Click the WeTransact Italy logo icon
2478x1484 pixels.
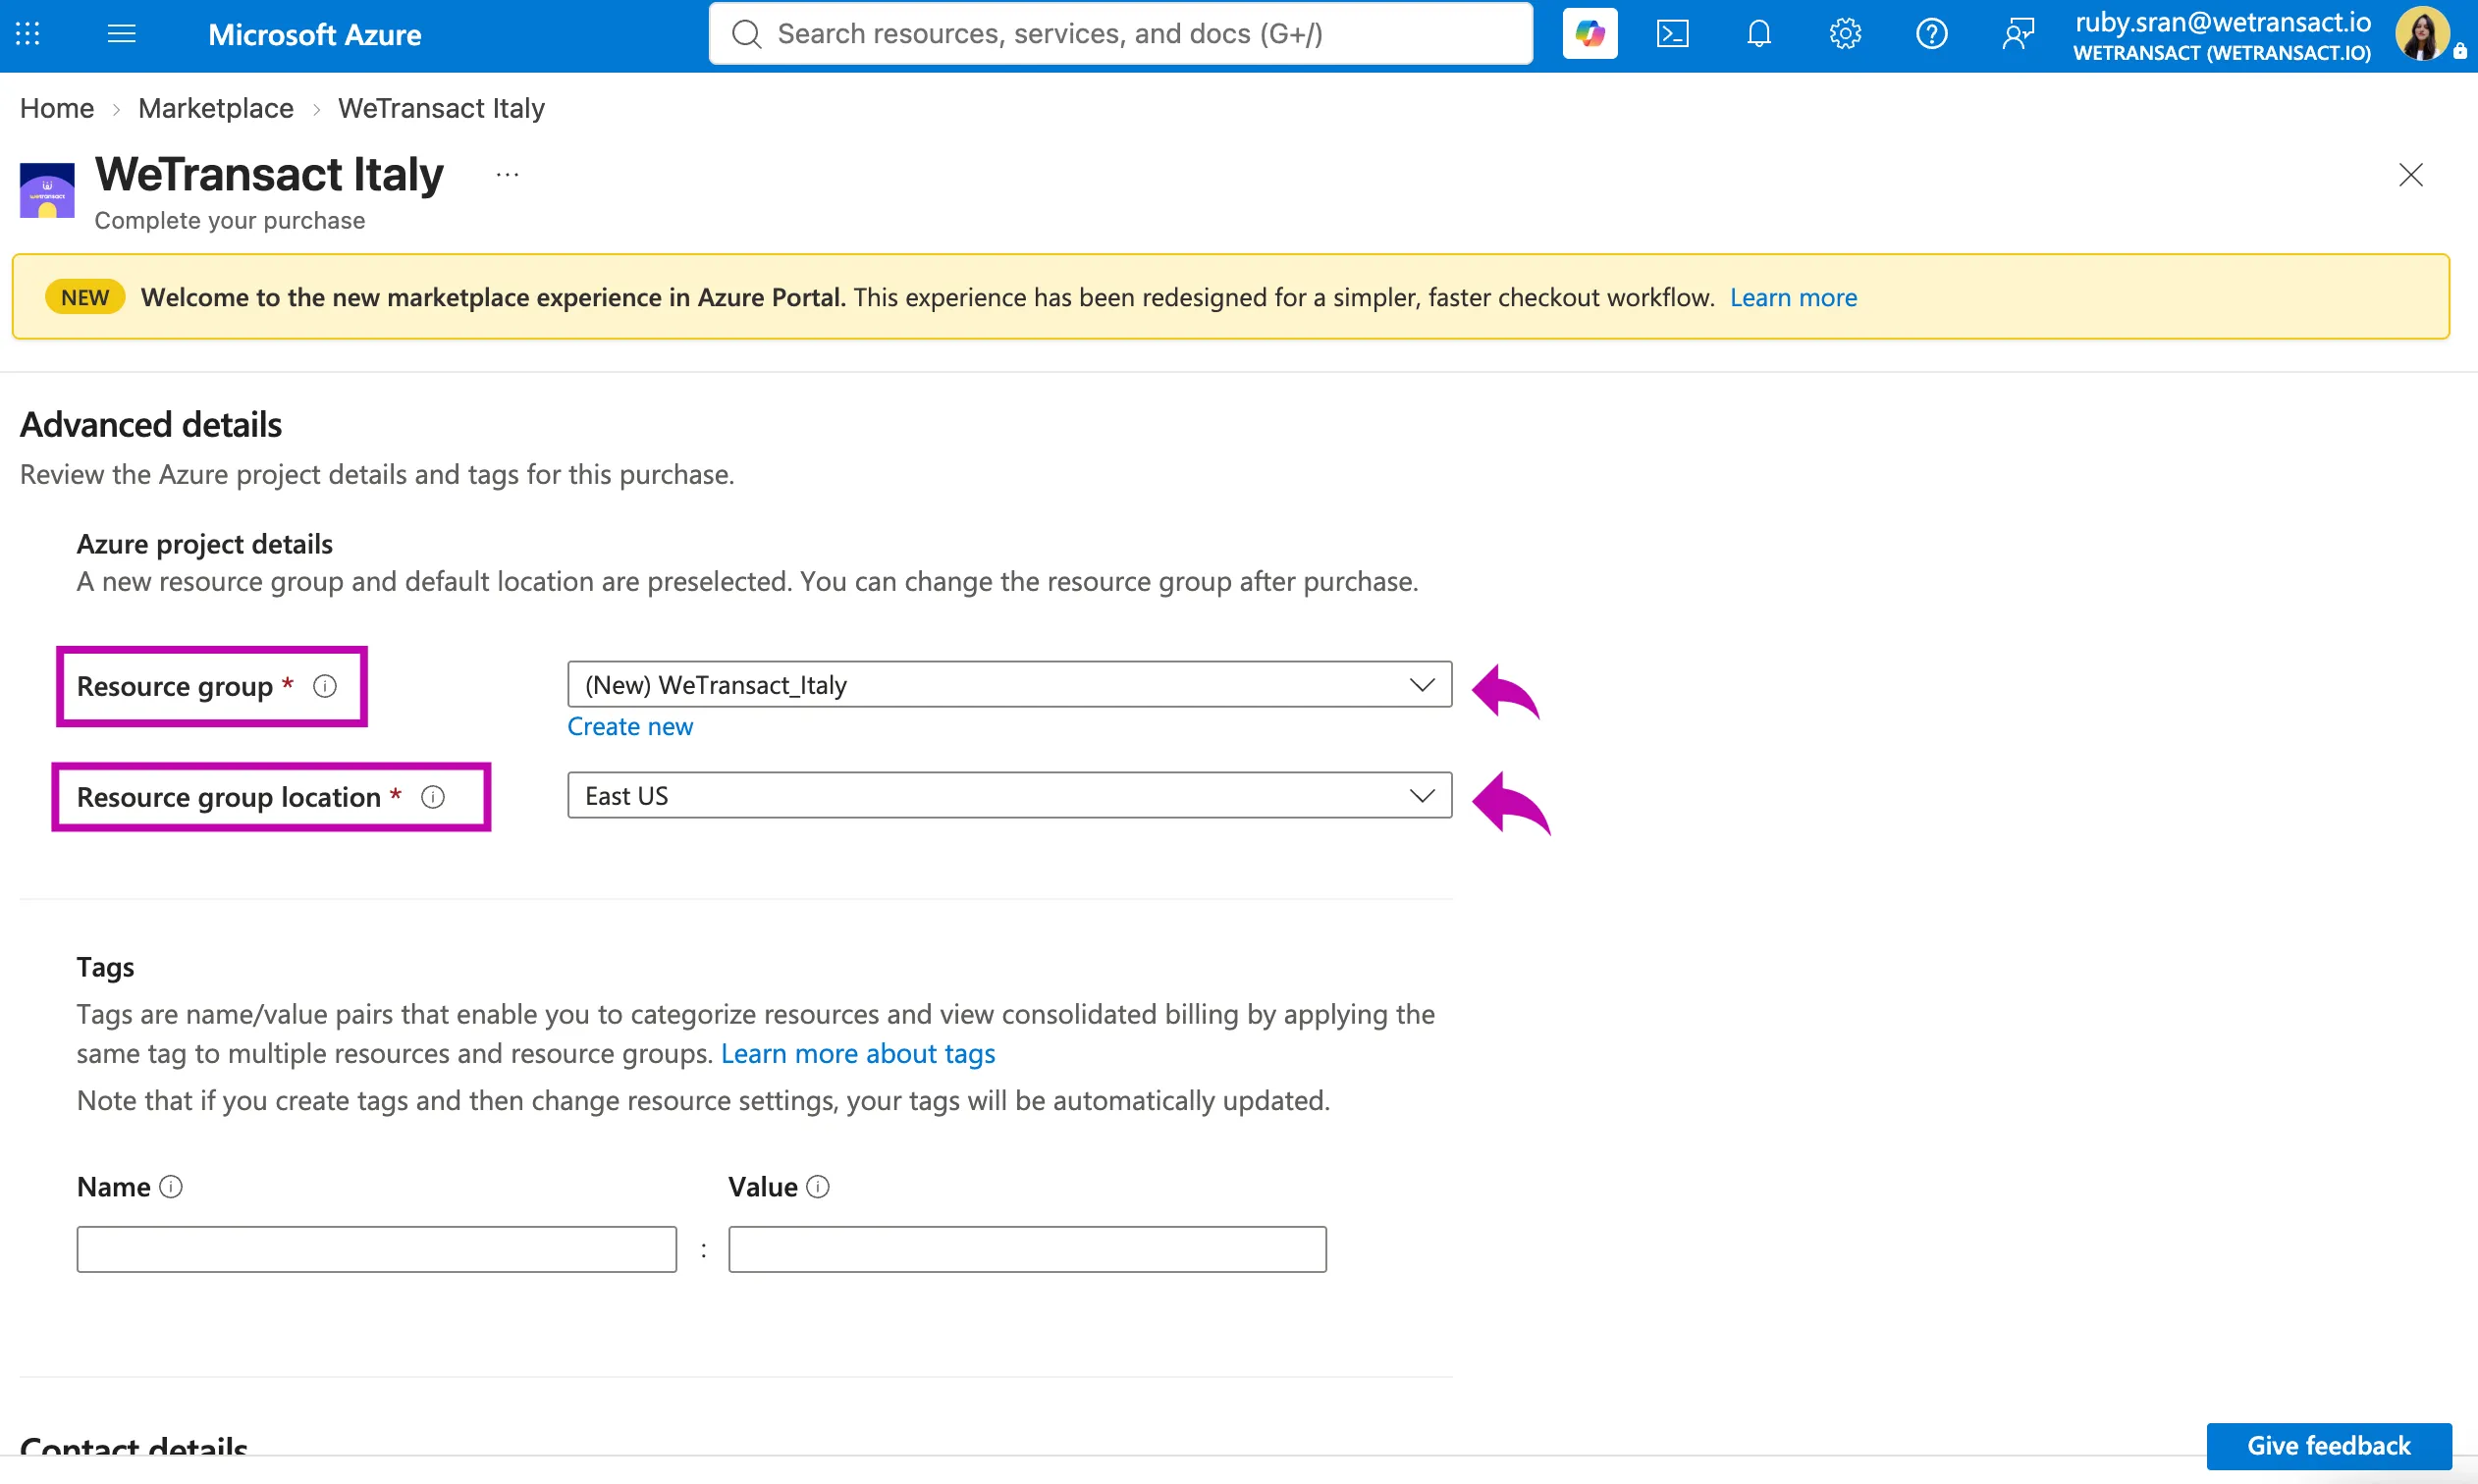47,190
